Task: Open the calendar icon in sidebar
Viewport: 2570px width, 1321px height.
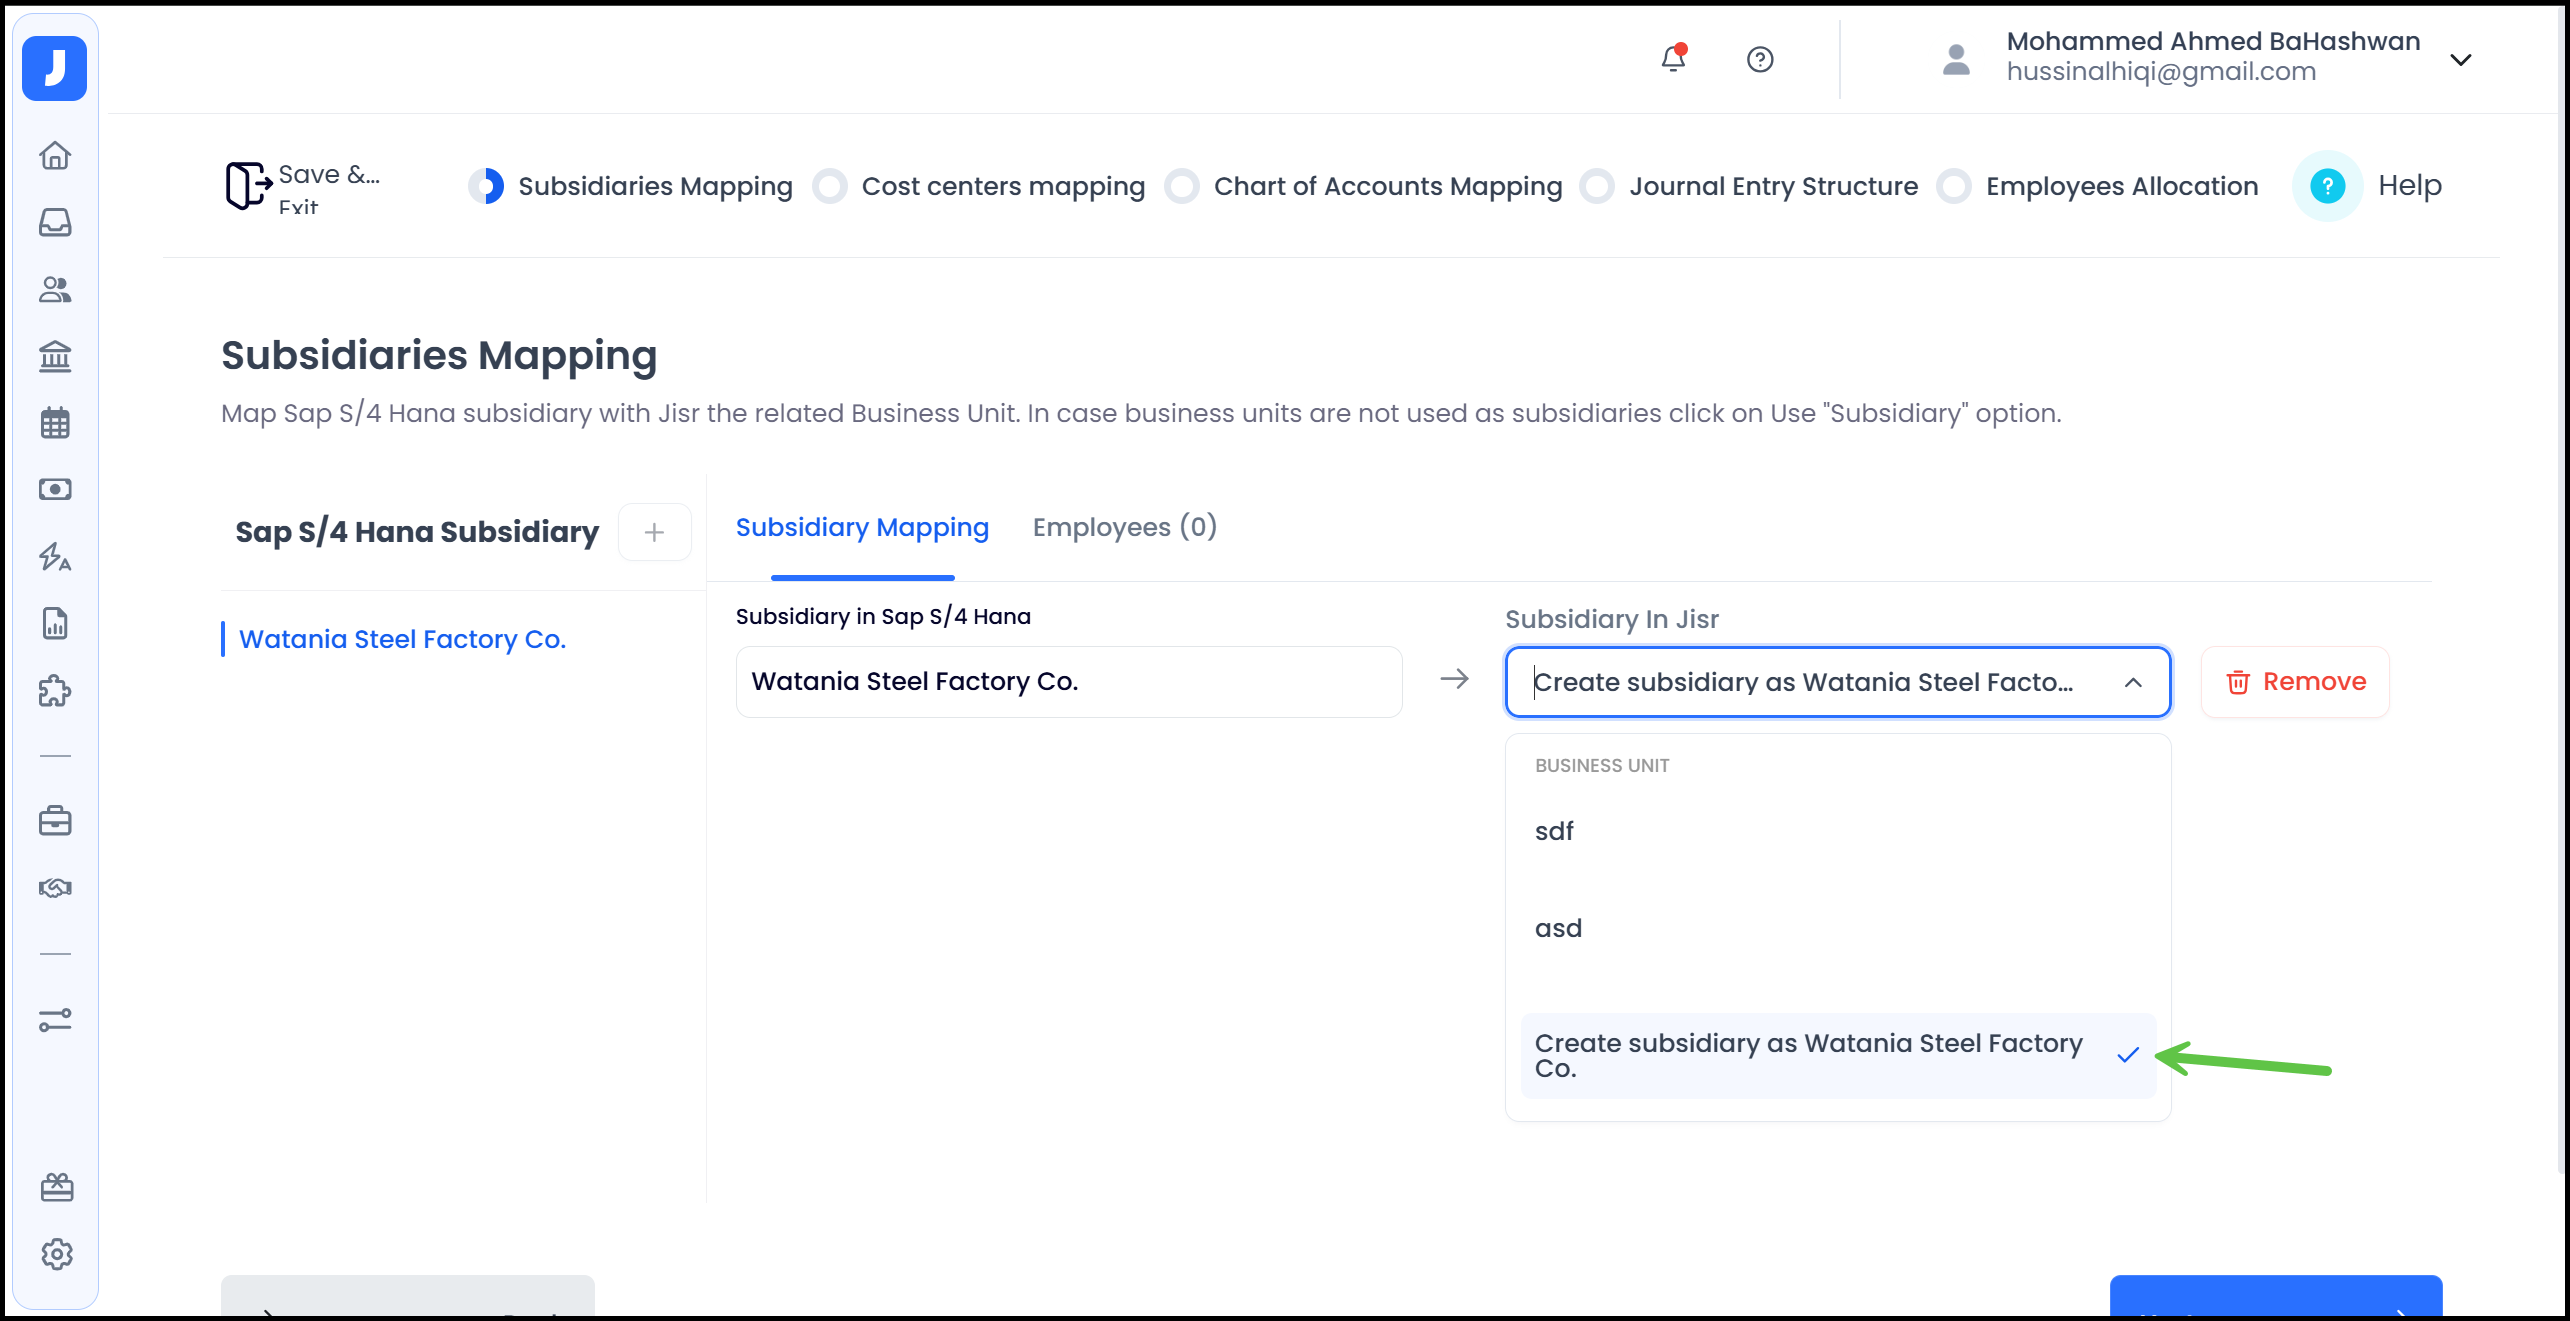Action: pyautogui.click(x=55, y=423)
